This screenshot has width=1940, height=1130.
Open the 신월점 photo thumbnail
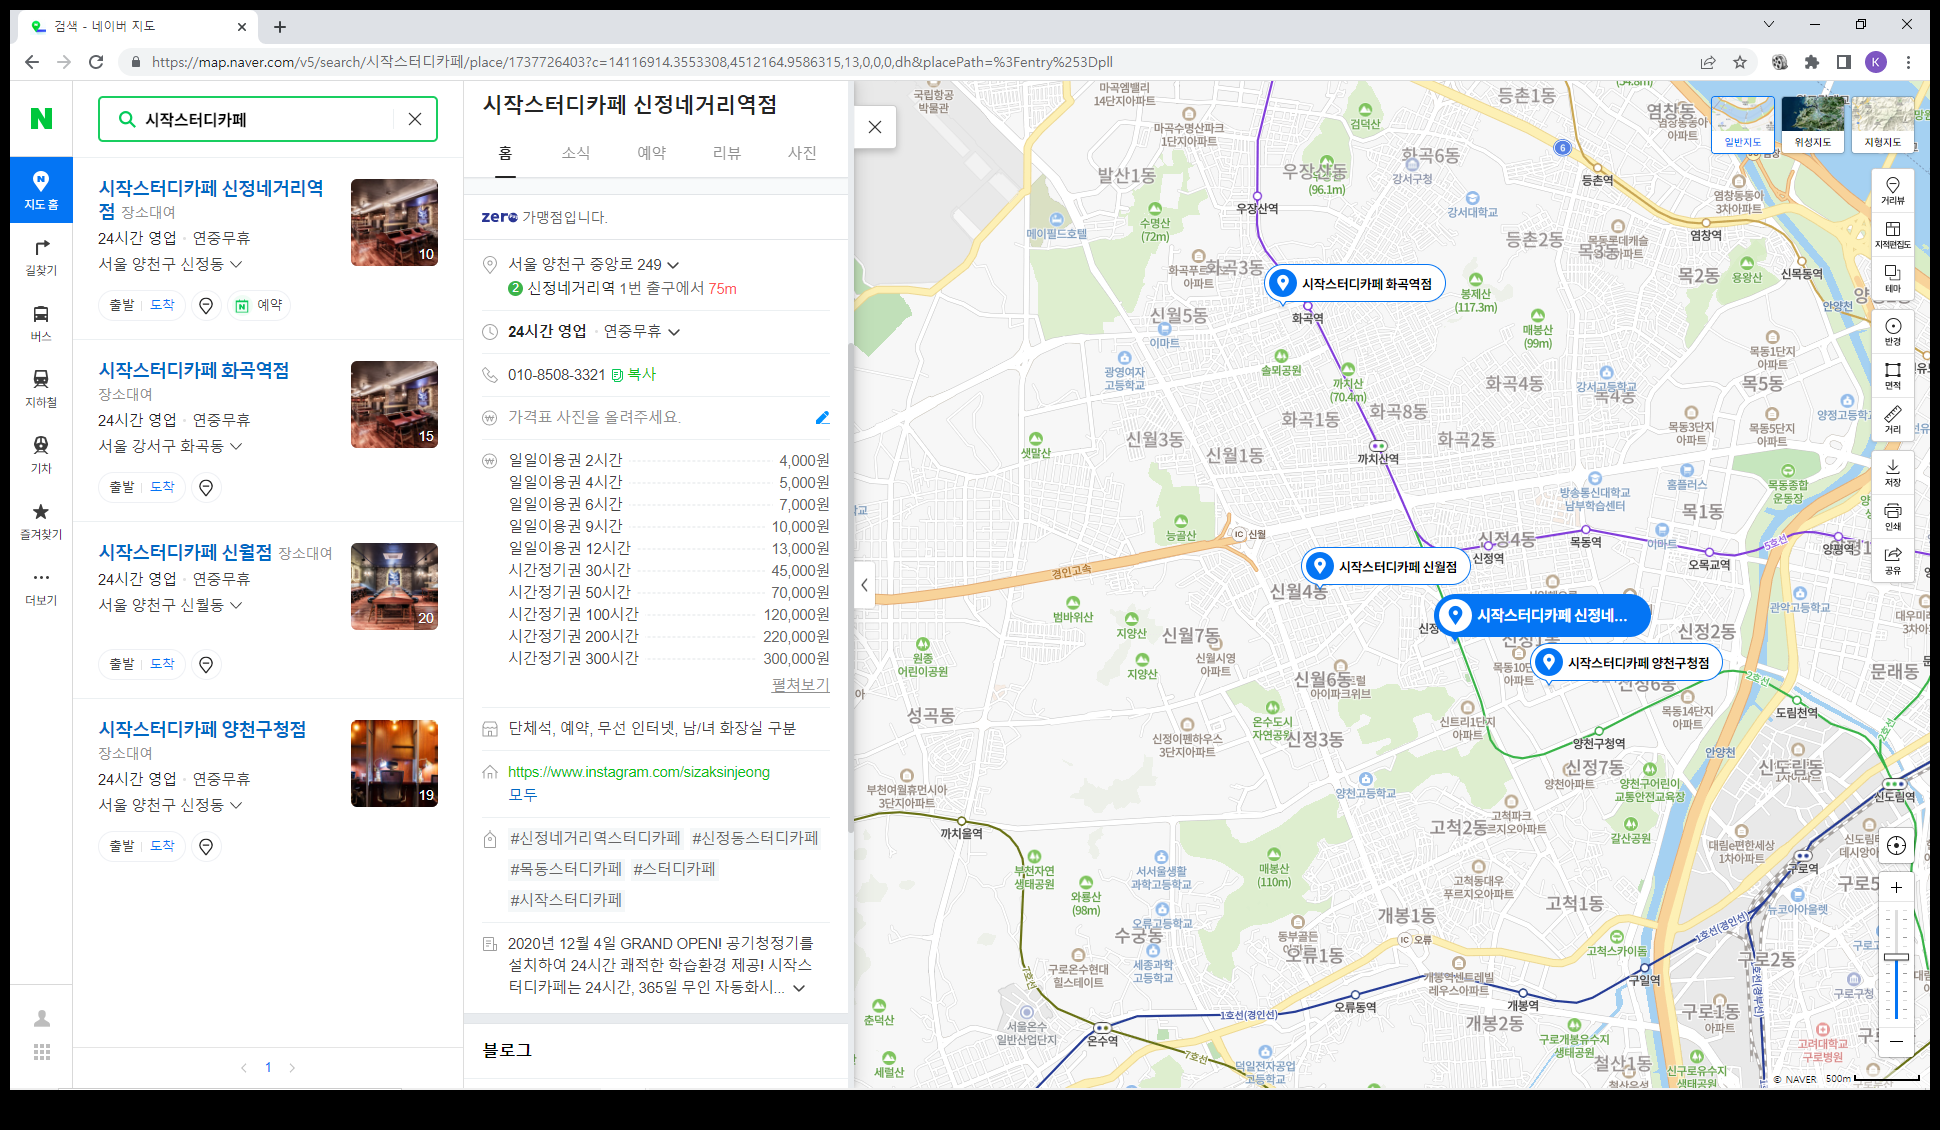(x=394, y=586)
